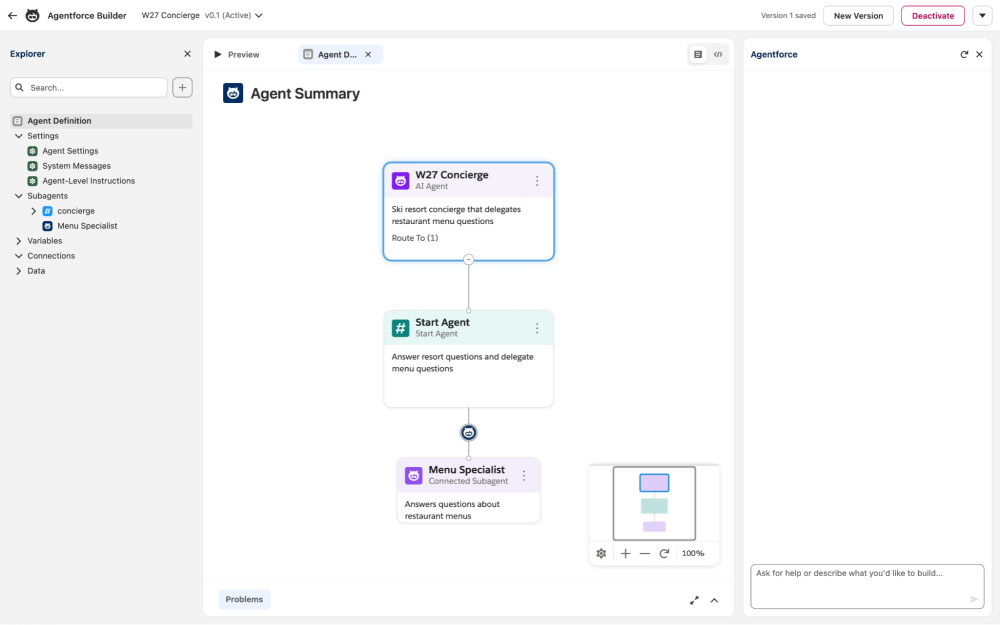1000x625 pixels.
Task: Click the plus button beside Explorer search
Action: [182, 87]
